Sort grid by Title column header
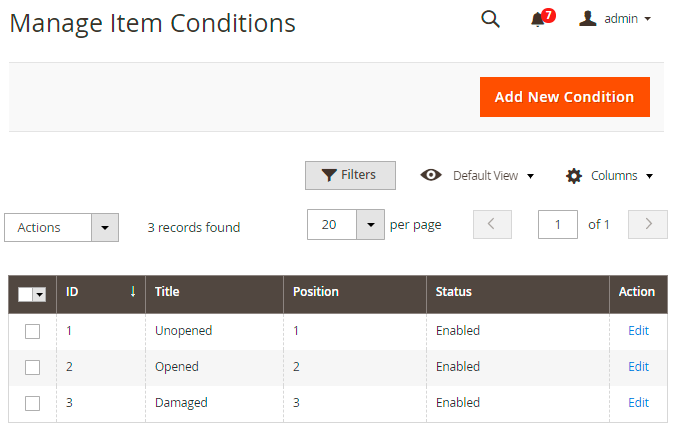 (167, 292)
